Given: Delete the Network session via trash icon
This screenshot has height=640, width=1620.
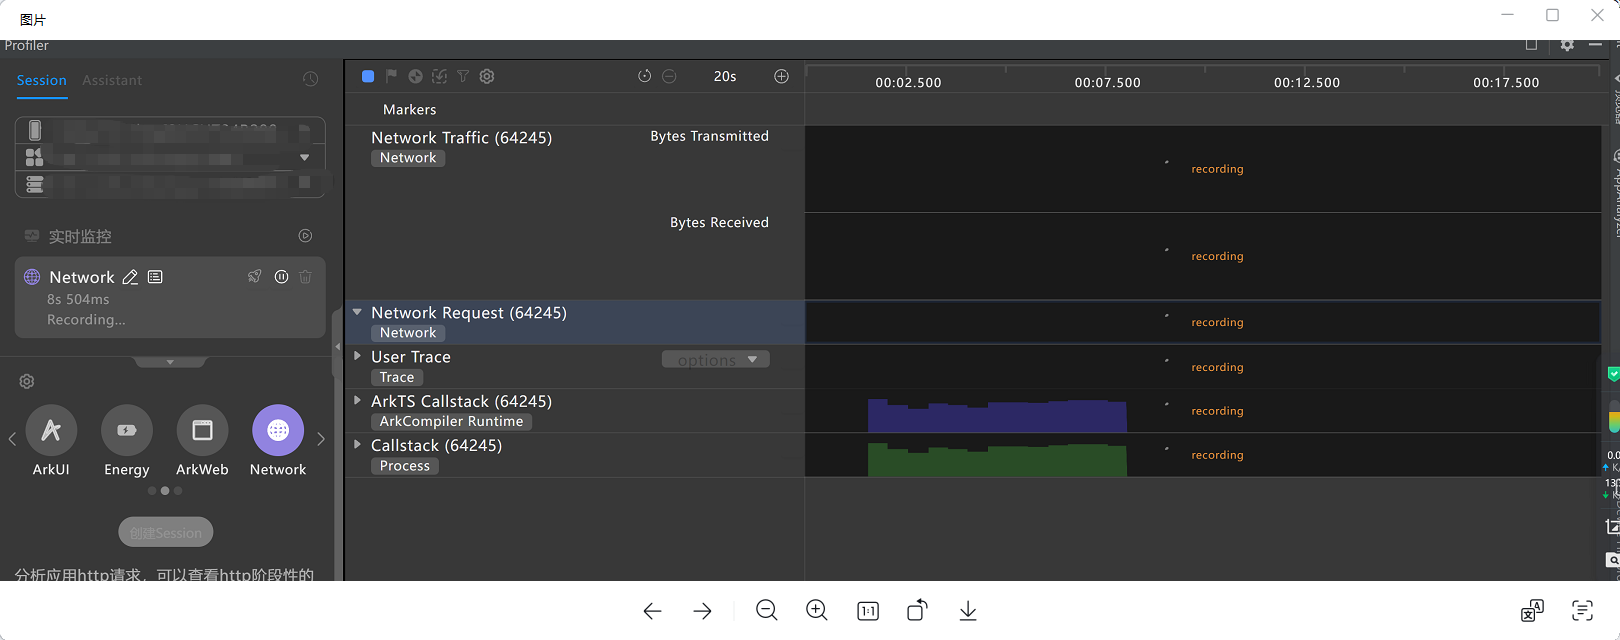Looking at the screenshot, I should pyautogui.click(x=306, y=277).
